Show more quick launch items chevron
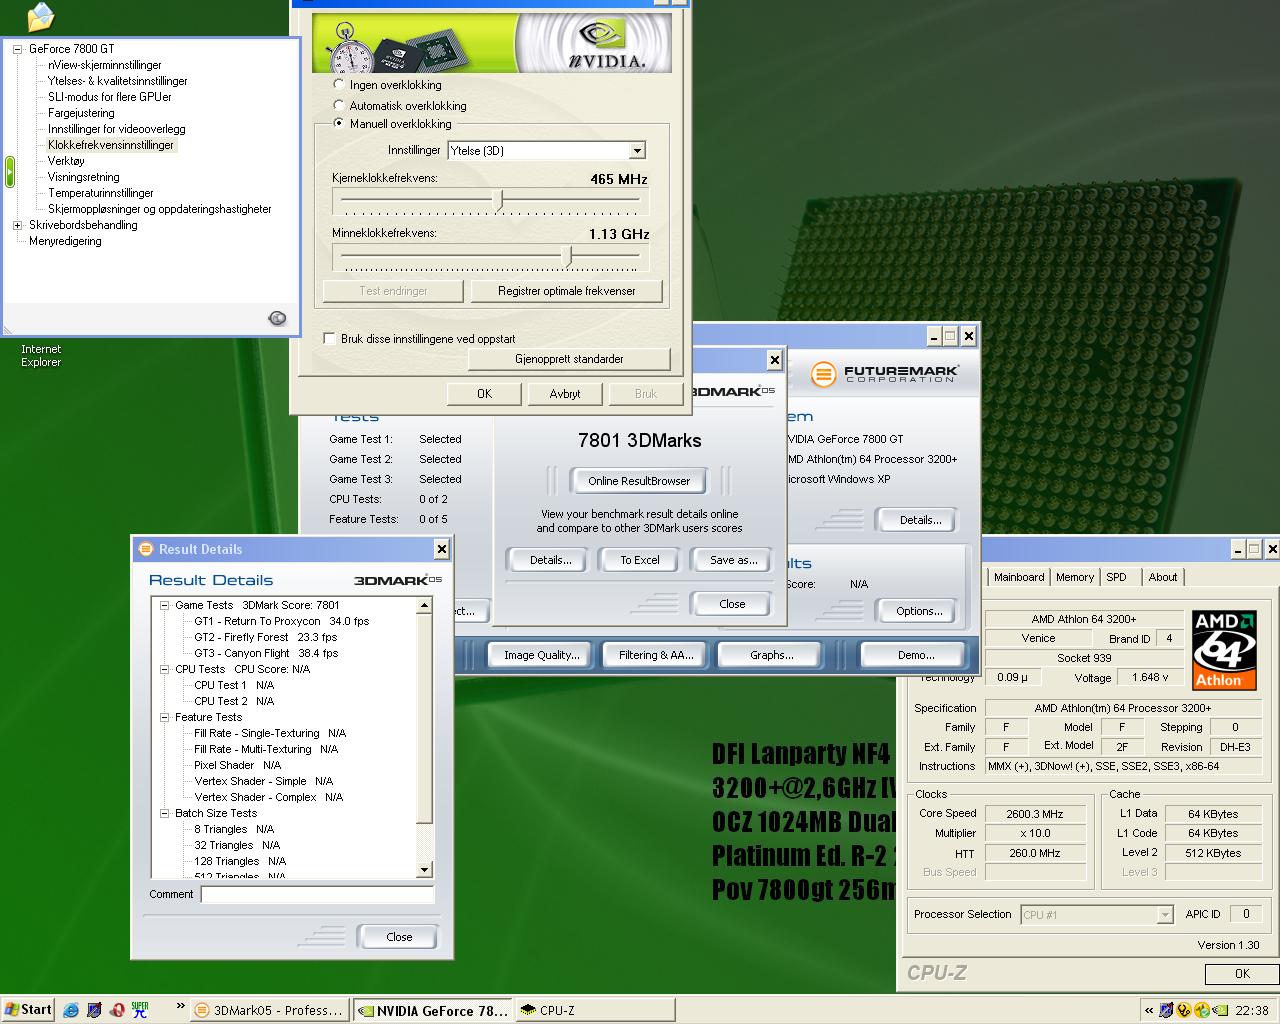This screenshot has width=1280, height=1024. 180,1006
